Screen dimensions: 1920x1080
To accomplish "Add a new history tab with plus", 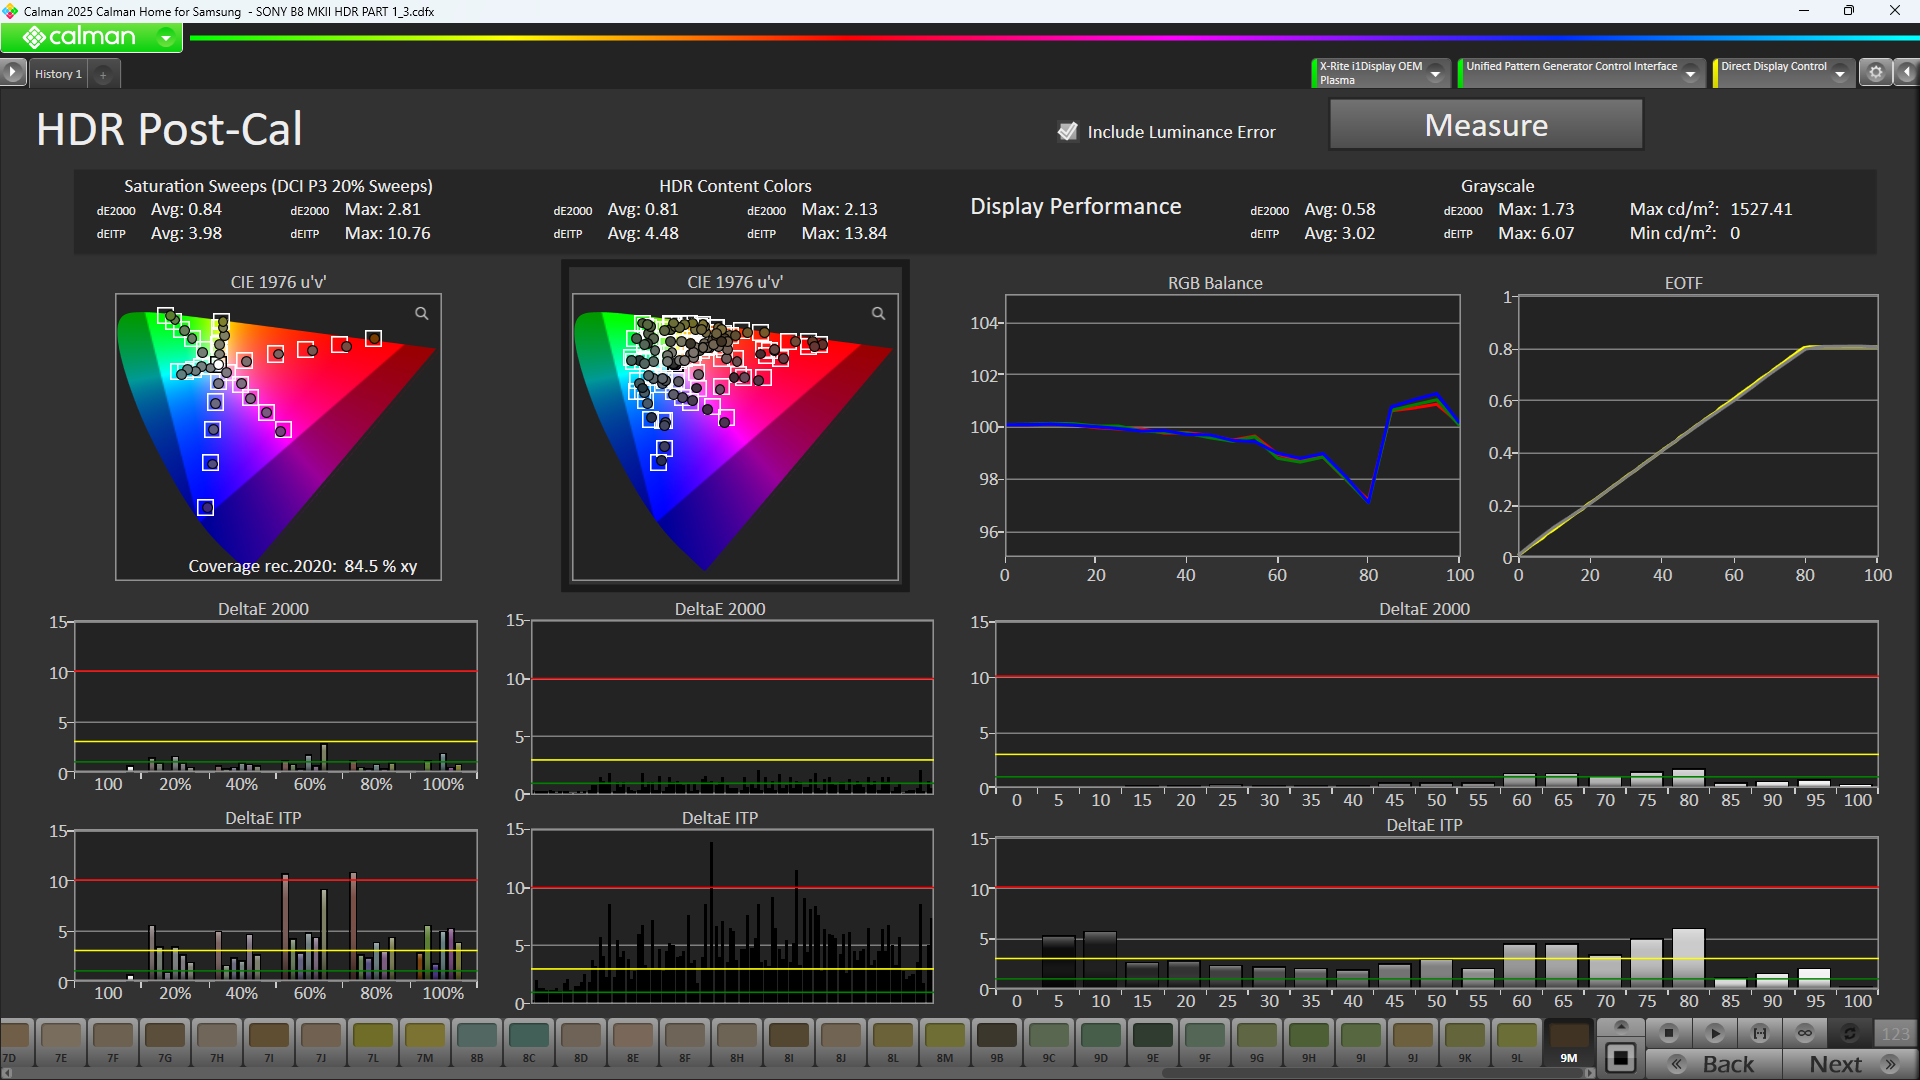I will point(103,74).
